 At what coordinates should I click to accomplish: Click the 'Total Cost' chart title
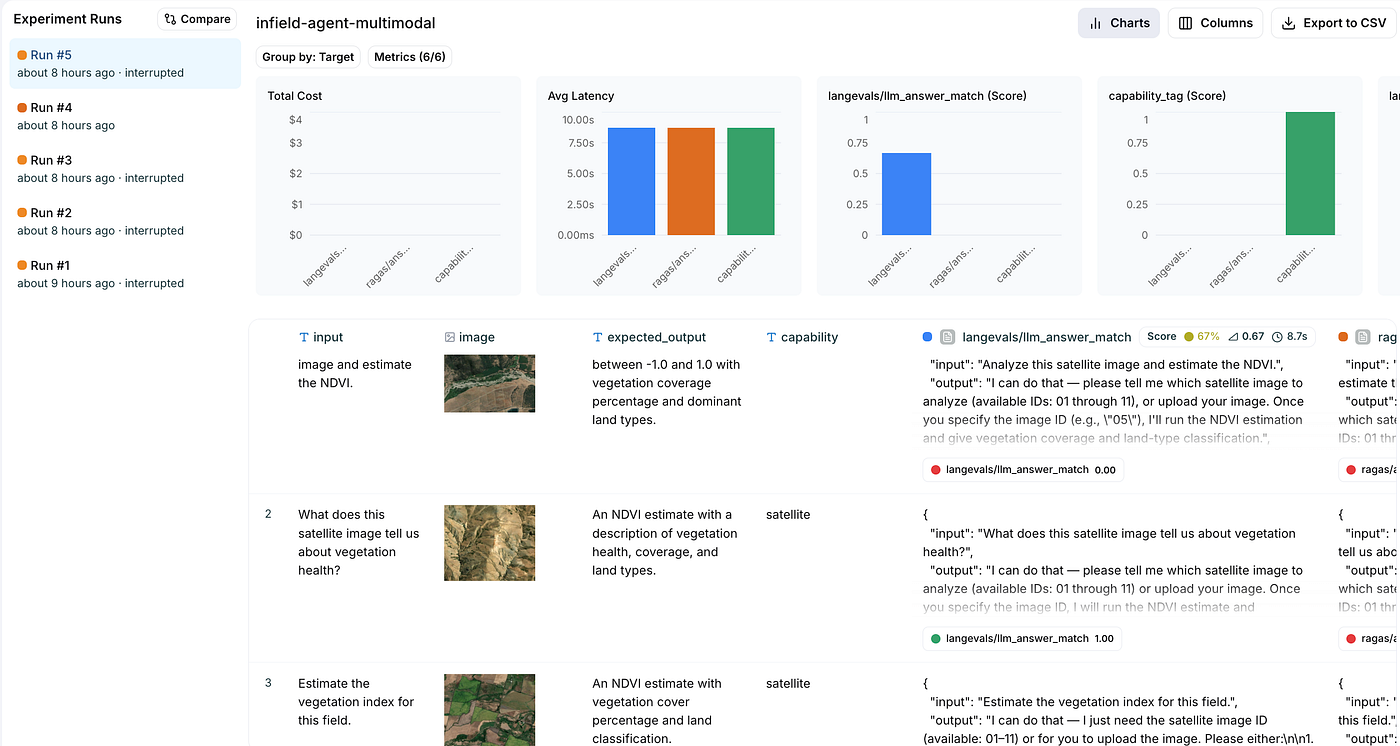coord(295,96)
